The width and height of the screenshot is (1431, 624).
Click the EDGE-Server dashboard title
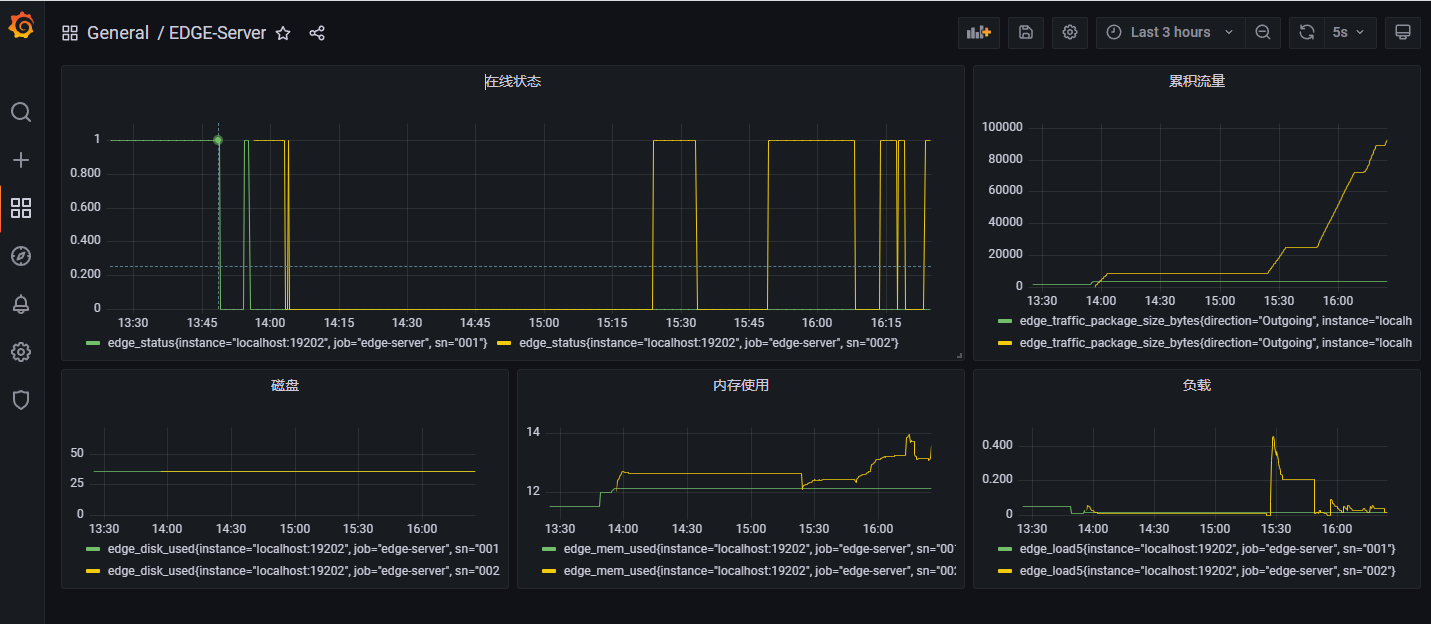[217, 33]
